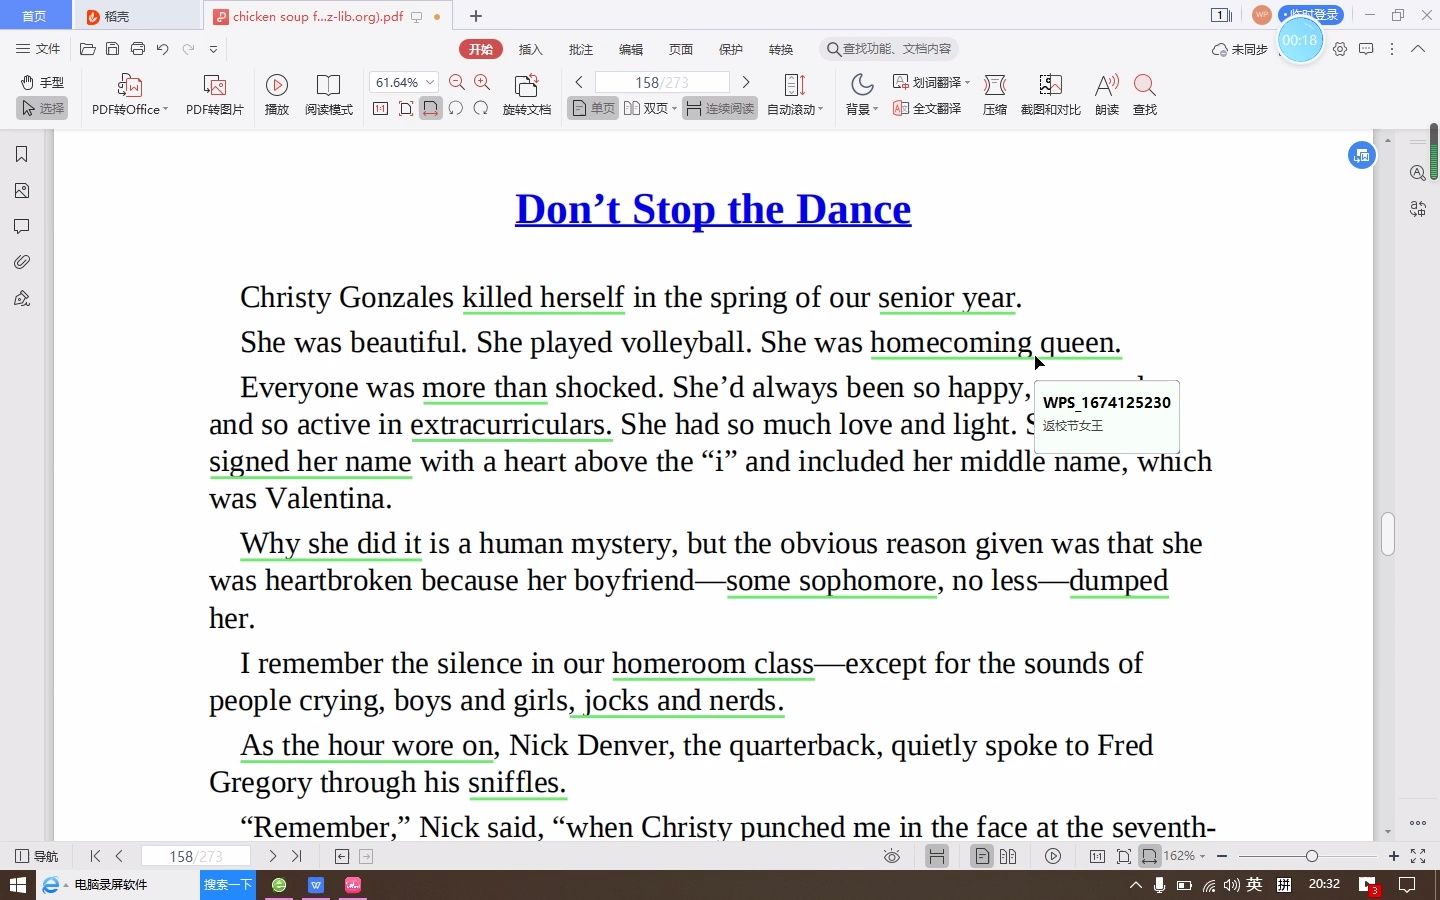Open the settings gear icon
This screenshot has width=1440, height=900.
click(x=1340, y=49)
